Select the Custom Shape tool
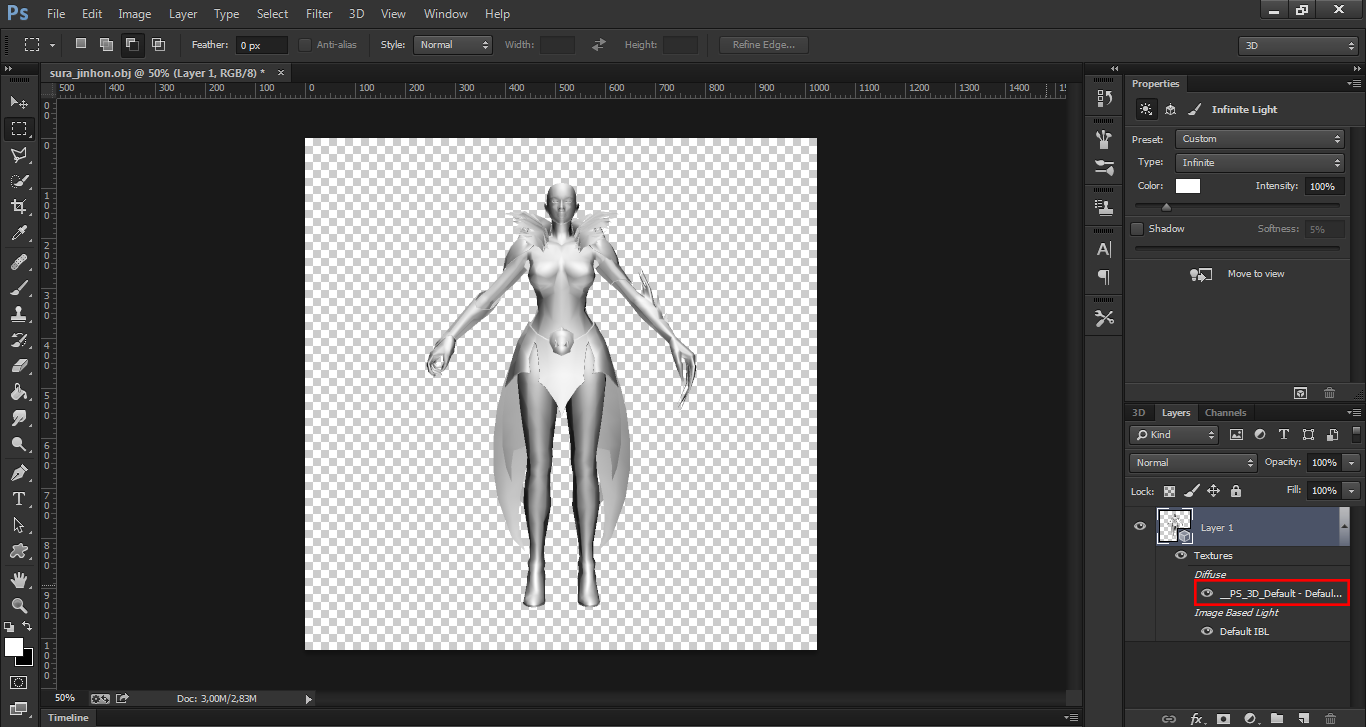This screenshot has width=1366, height=727. [19, 550]
